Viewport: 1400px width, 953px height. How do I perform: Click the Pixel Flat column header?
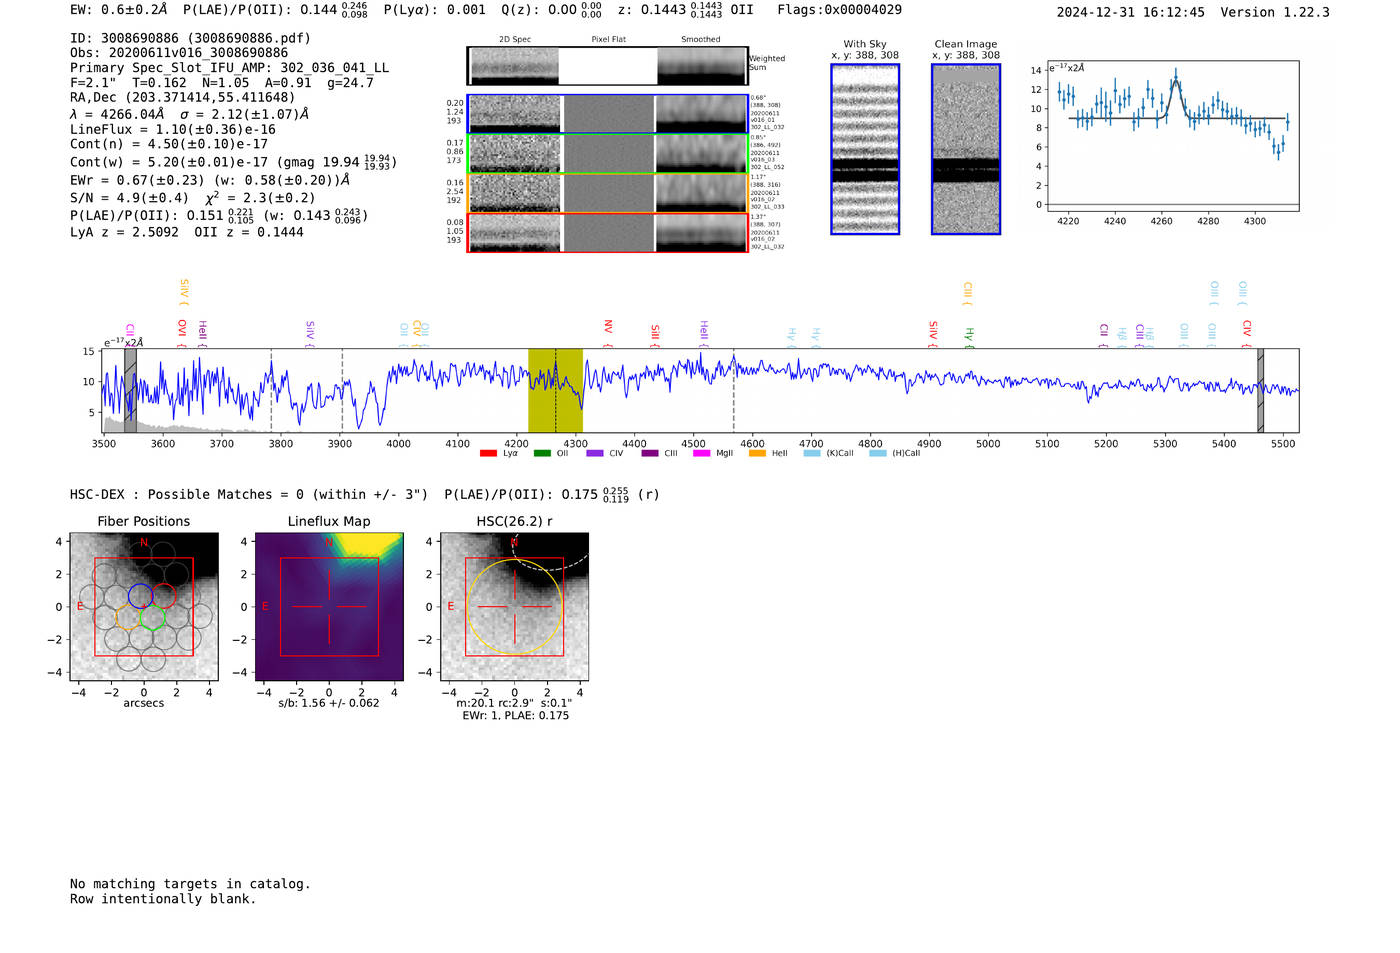pos(608,39)
